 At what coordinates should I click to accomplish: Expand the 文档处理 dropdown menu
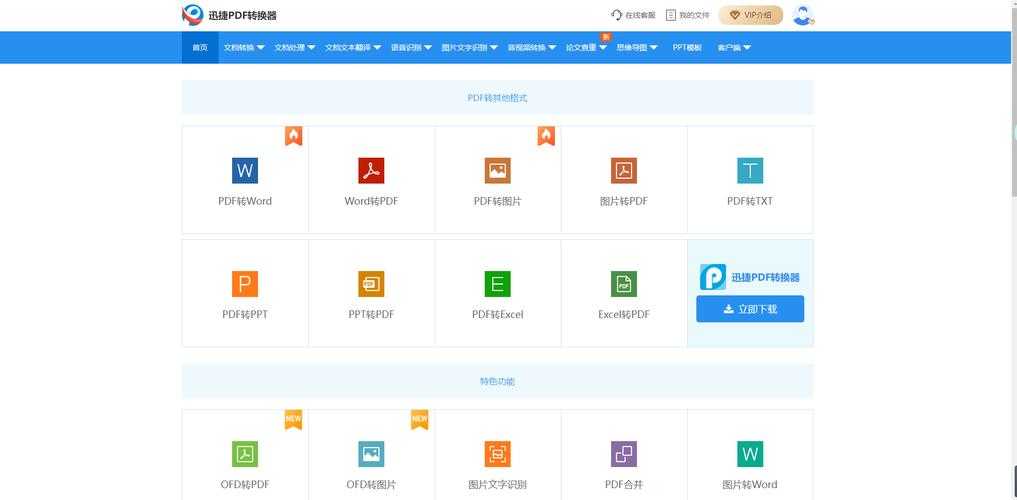click(295, 47)
